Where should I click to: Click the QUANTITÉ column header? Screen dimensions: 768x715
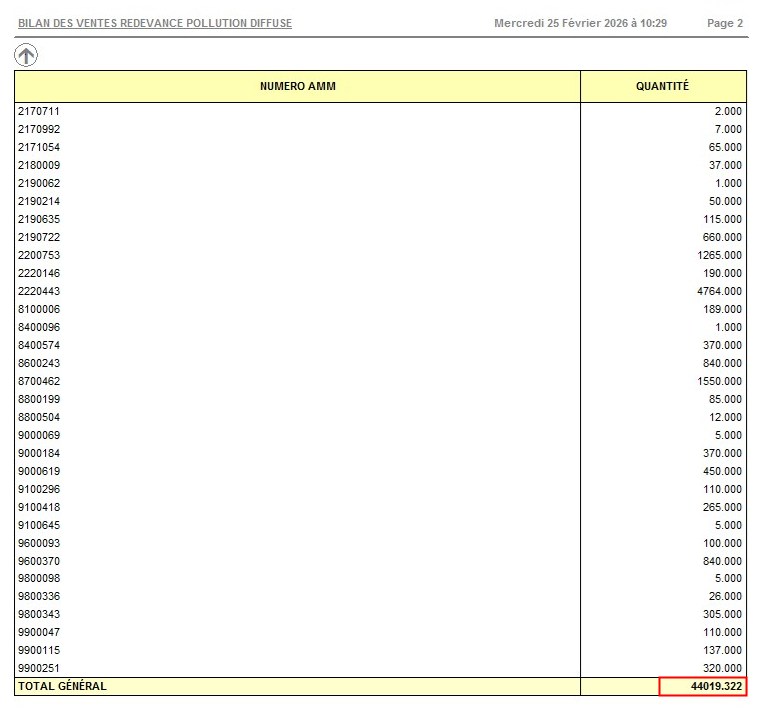pos(662,87)
